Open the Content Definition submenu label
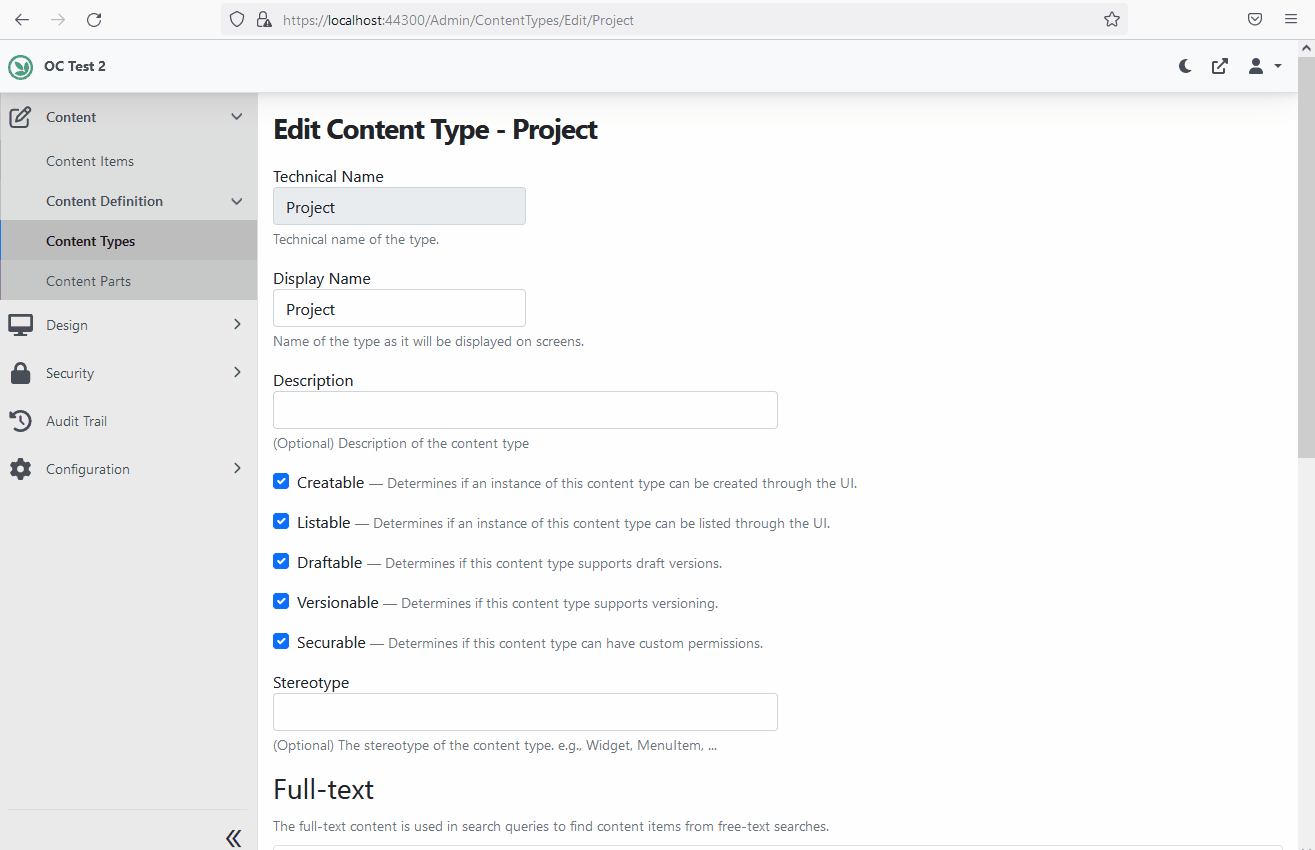 tap(104, 201)
